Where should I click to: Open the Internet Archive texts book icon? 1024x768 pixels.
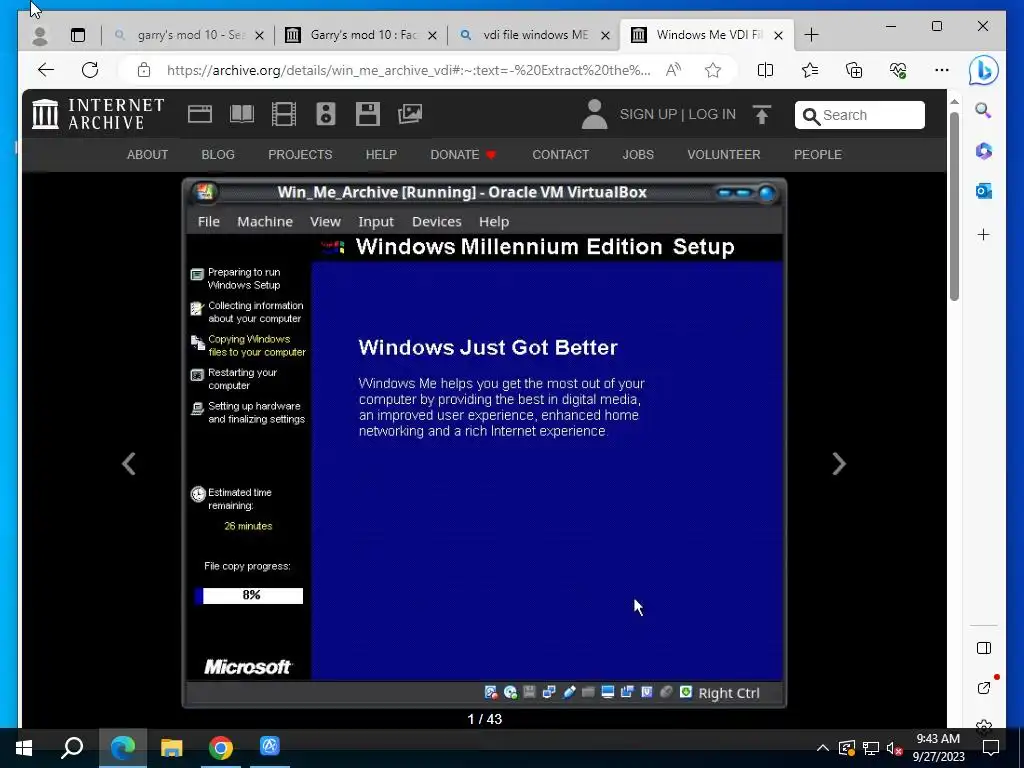pos(242,114)
